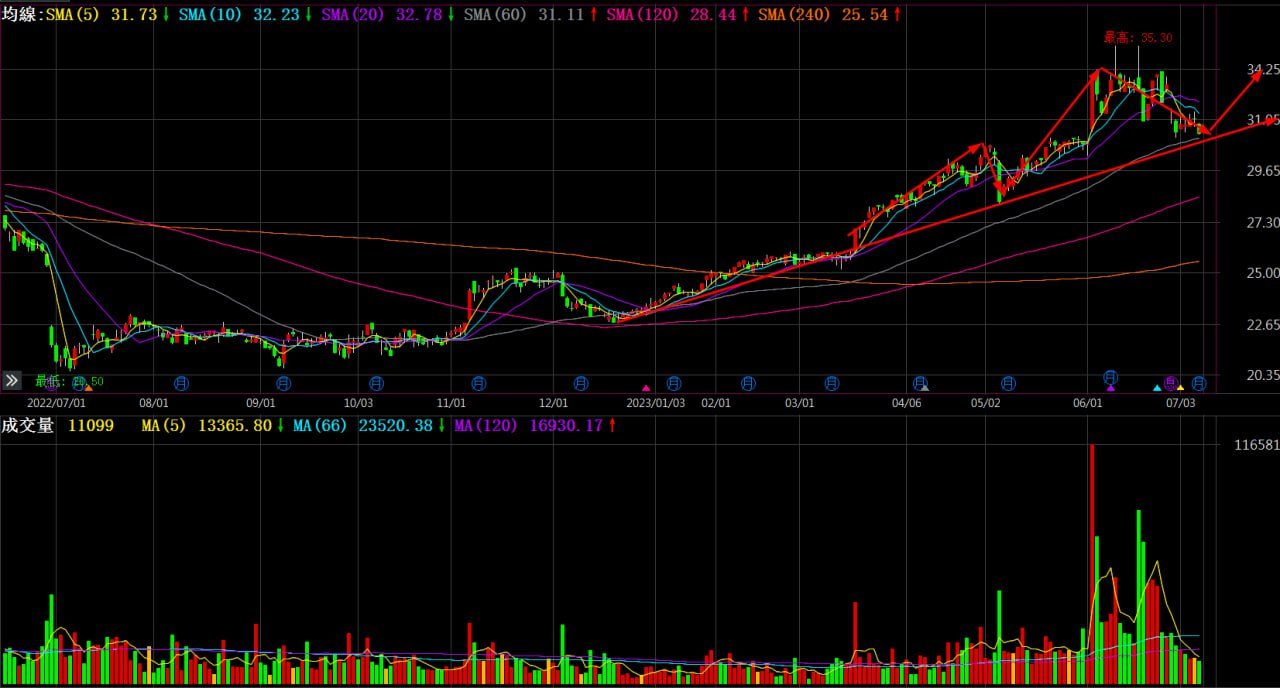Click the cyan triangle event marker near 07/03
The image size is (1280, 688).
[x=1157, y=387]
